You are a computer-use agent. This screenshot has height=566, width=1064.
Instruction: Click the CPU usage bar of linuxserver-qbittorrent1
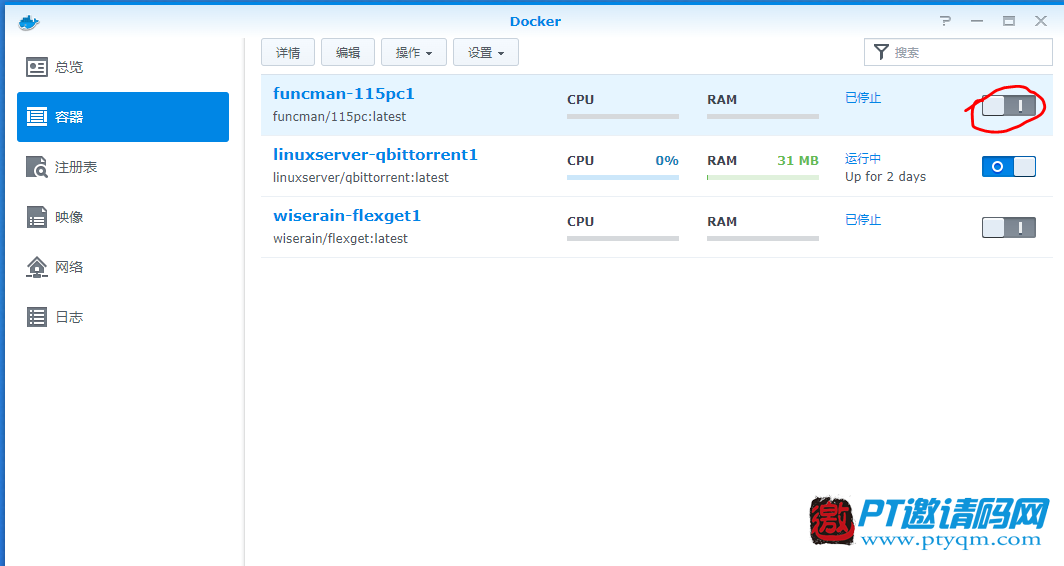pyautogui.click(x=623, y=178)
